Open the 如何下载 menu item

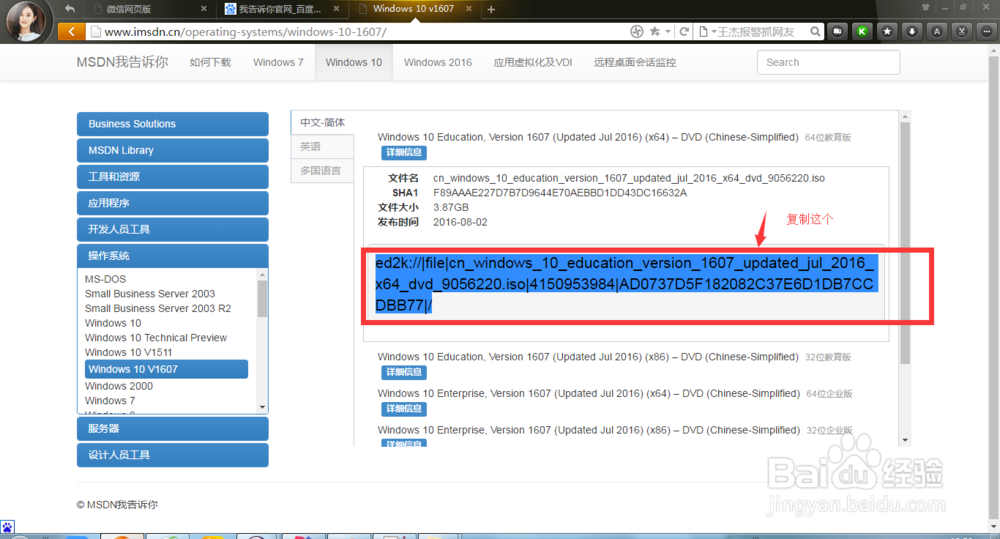[x=210, y=63]
